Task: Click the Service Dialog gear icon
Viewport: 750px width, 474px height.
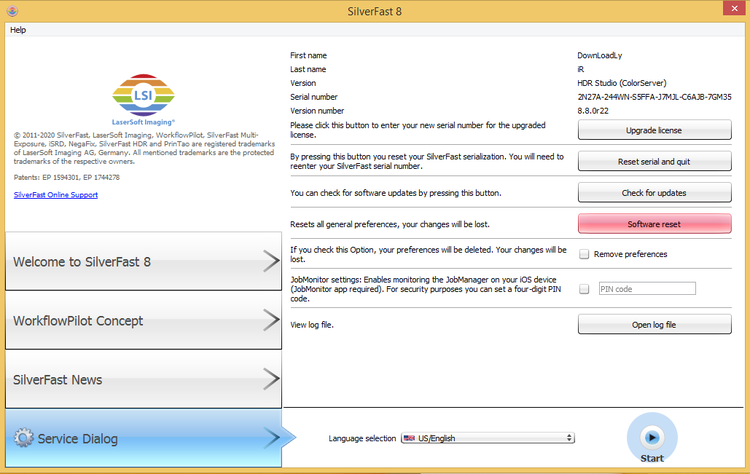Action: coord(24,438)
